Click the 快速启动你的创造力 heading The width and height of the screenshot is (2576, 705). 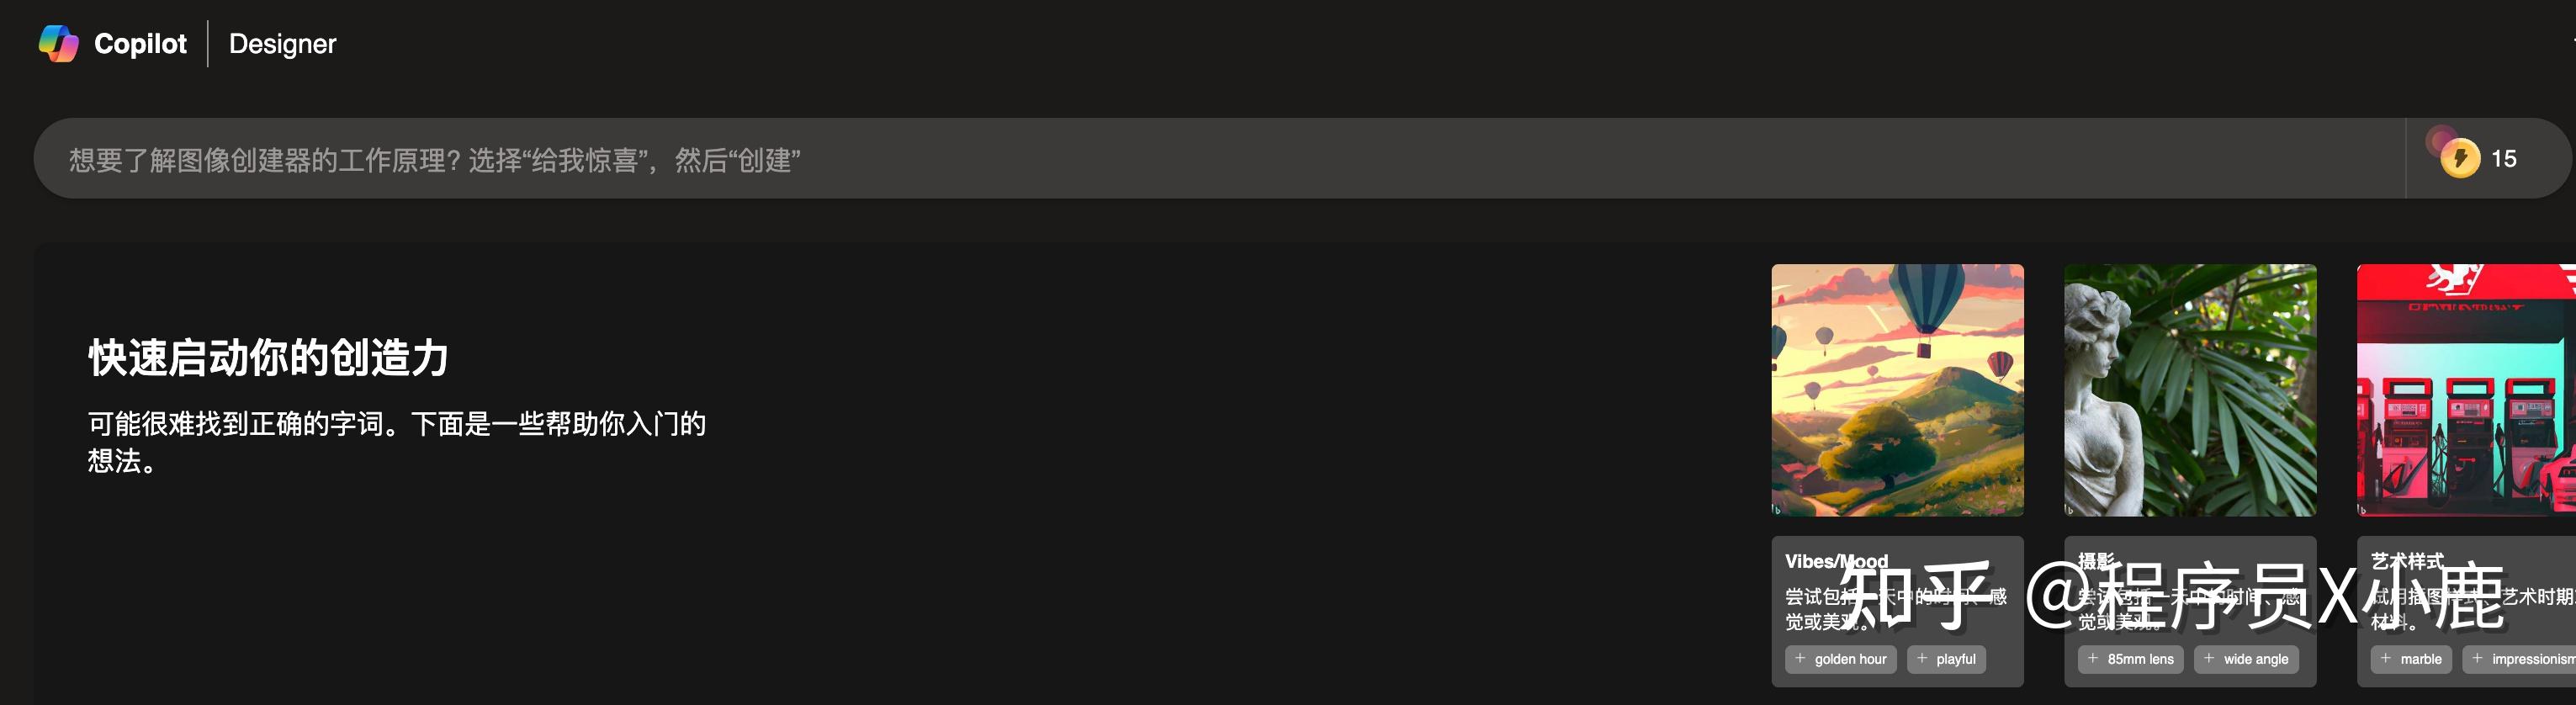[x=268, y=358]
